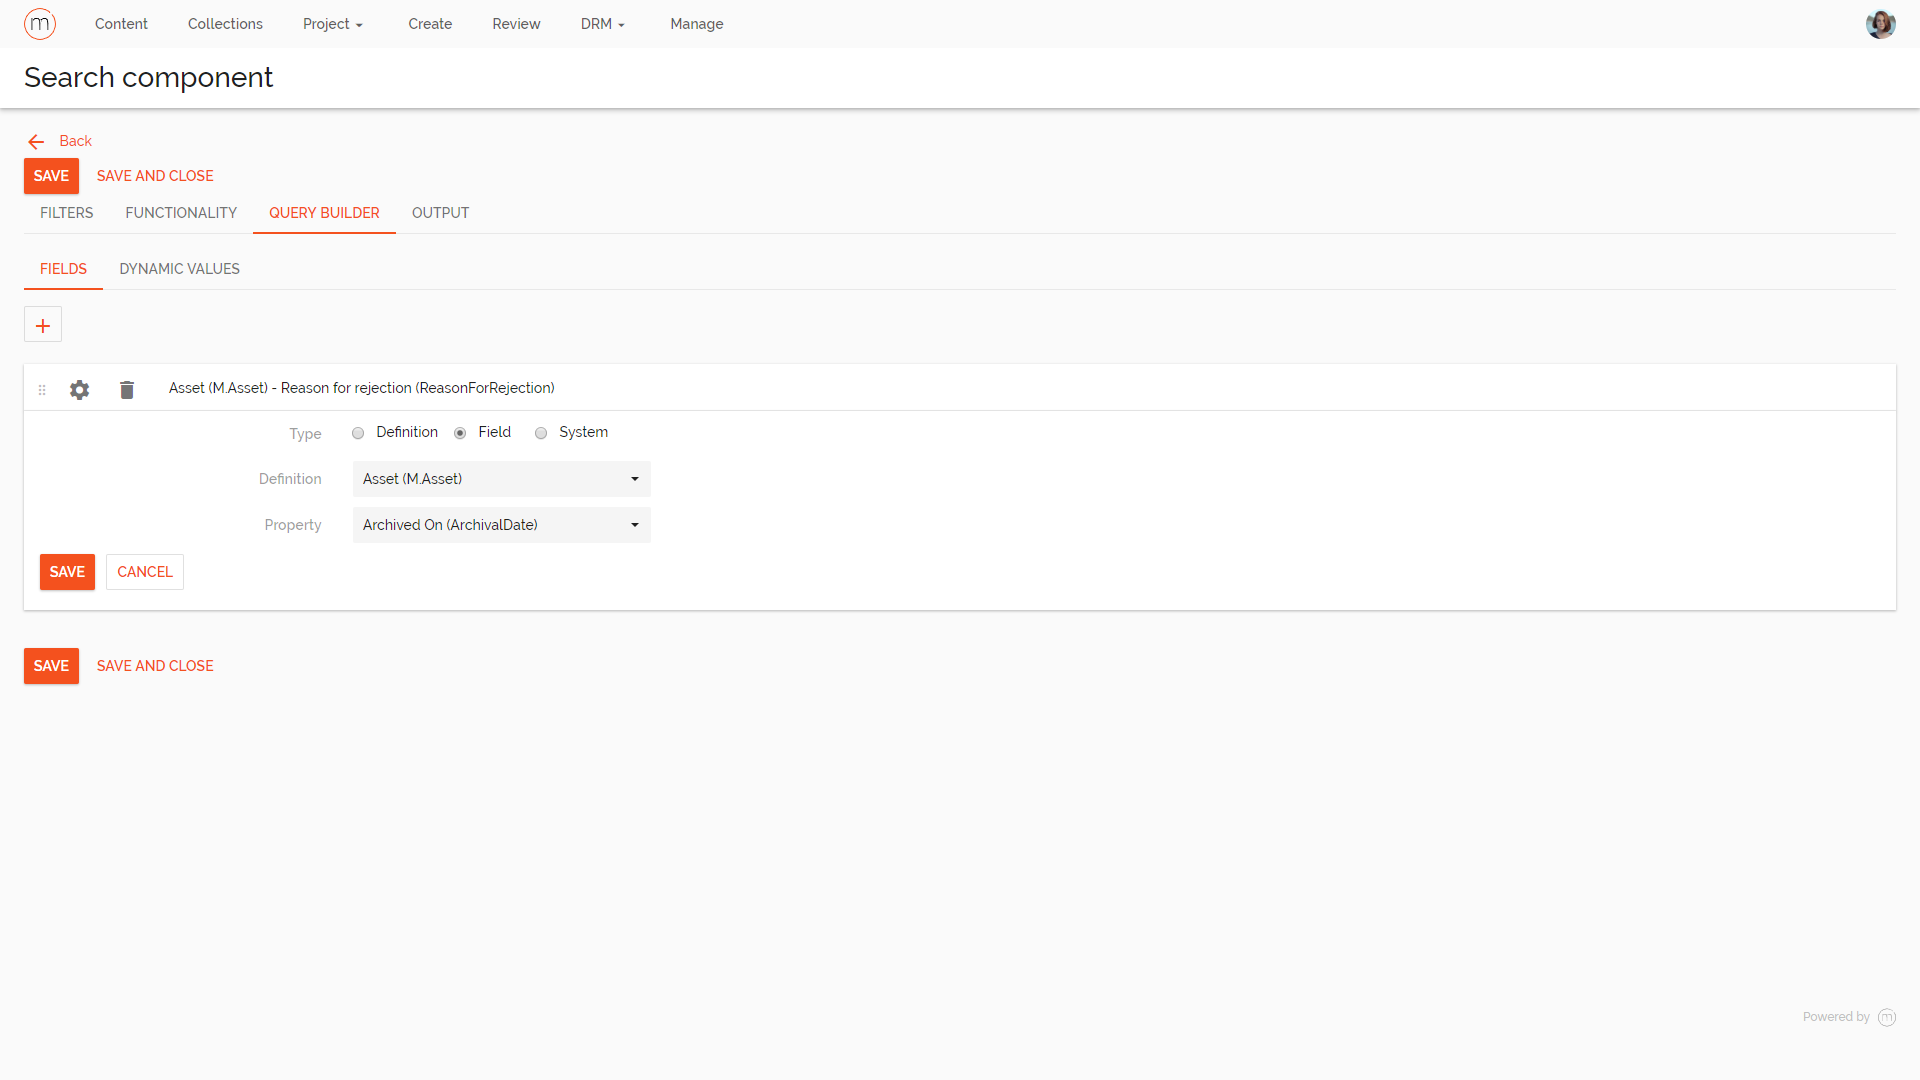Select the Definition radio button

(x=358, y=433)
